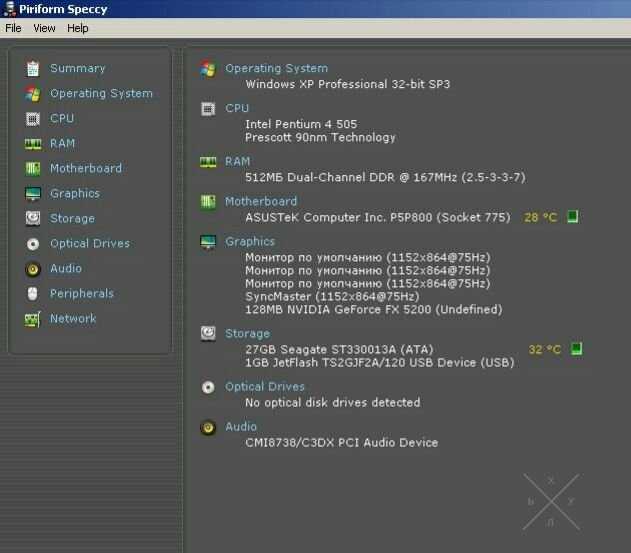
Task: Go to Motherboard section label in sidebar
Action: [86, 168]
